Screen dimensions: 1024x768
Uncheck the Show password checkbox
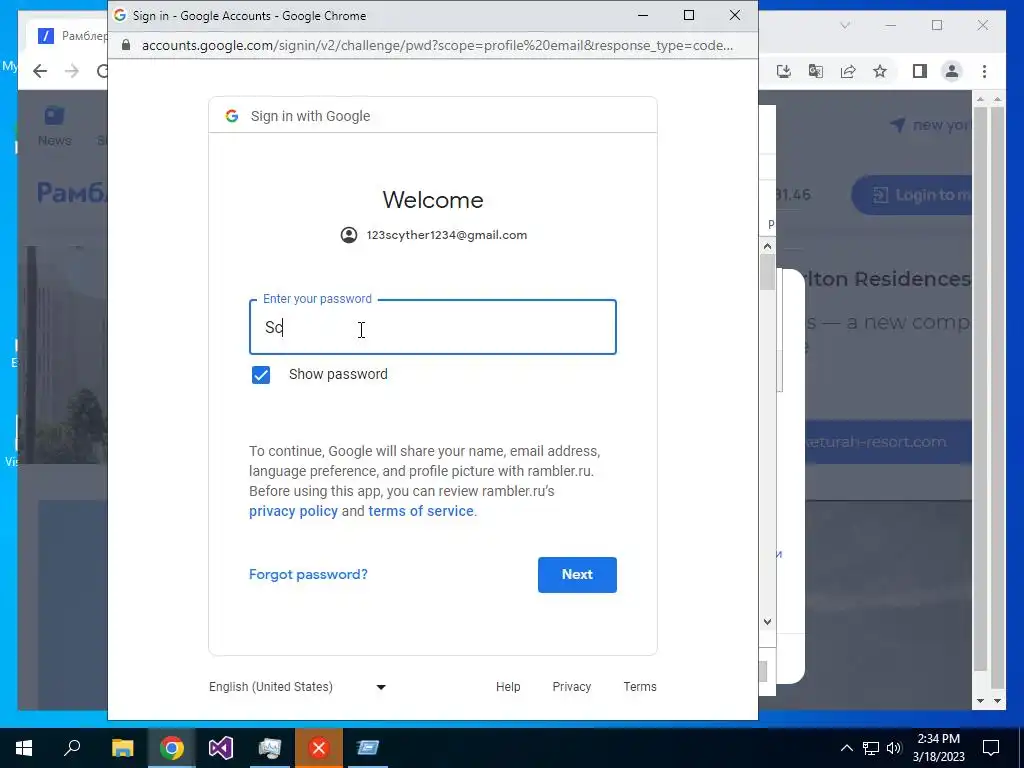coord(261,375)
